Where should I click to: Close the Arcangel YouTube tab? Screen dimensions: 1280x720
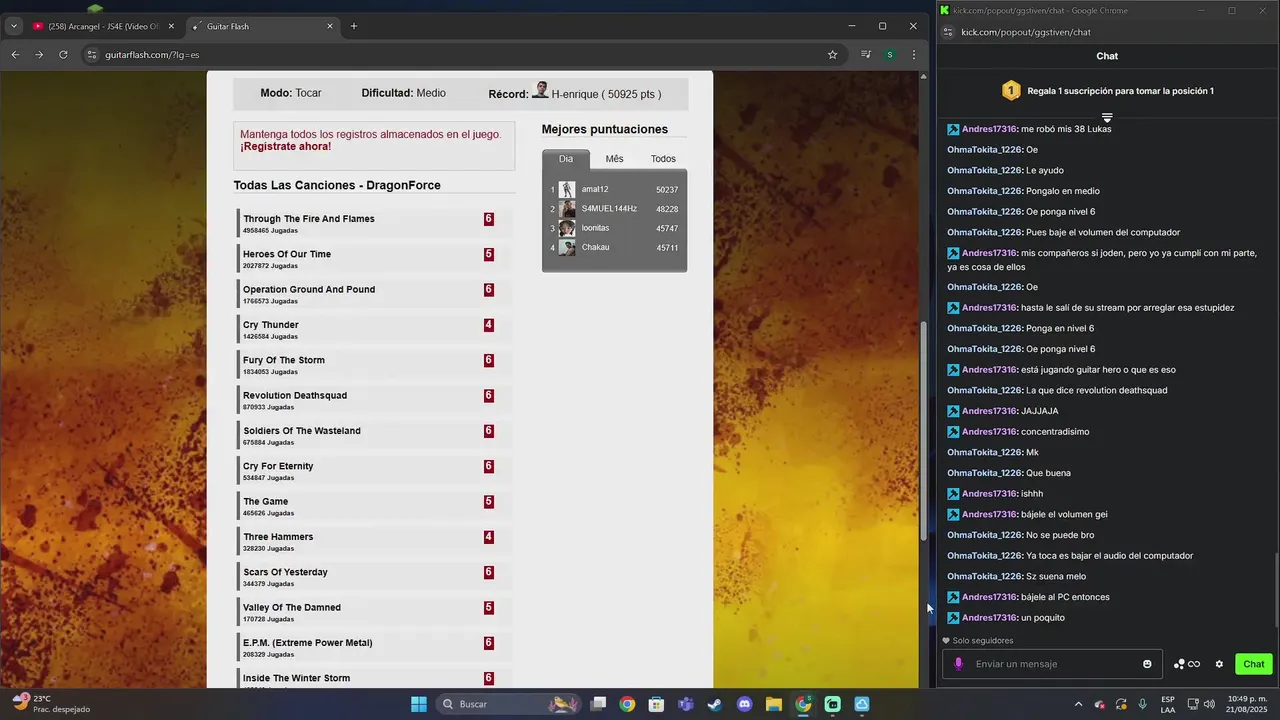pyautogui.click(x=171, y=26)
